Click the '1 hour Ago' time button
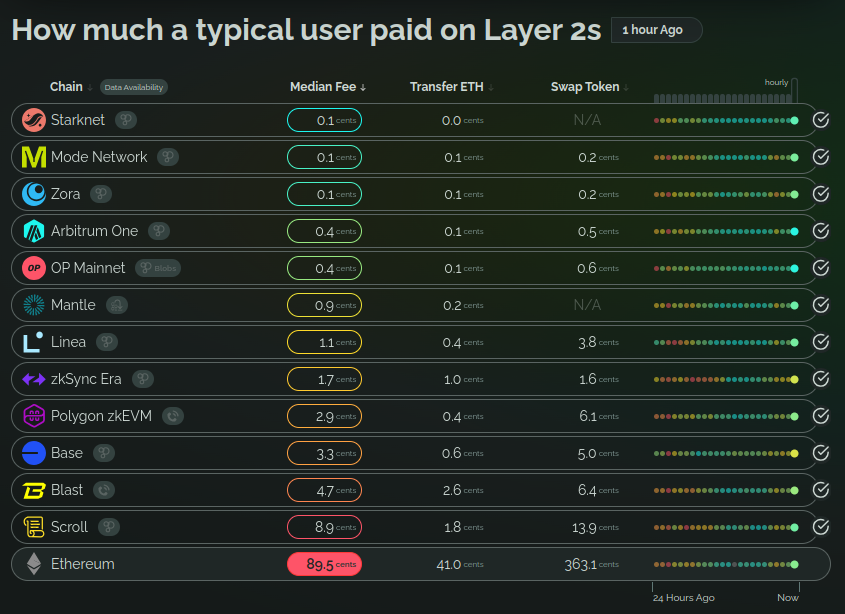This screenshot has height=614, width=845. coord(656,30)
